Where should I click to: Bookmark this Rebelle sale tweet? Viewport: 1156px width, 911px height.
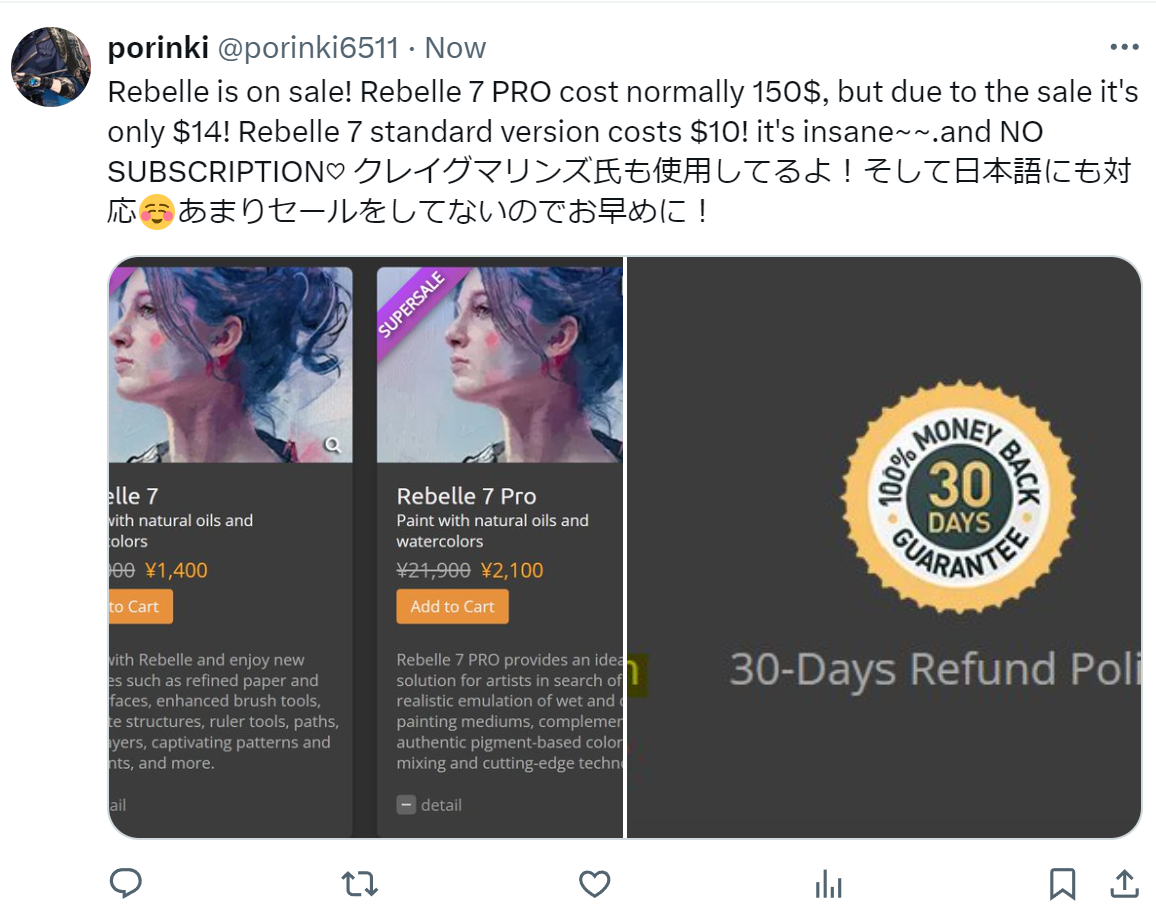(1062, 884)
